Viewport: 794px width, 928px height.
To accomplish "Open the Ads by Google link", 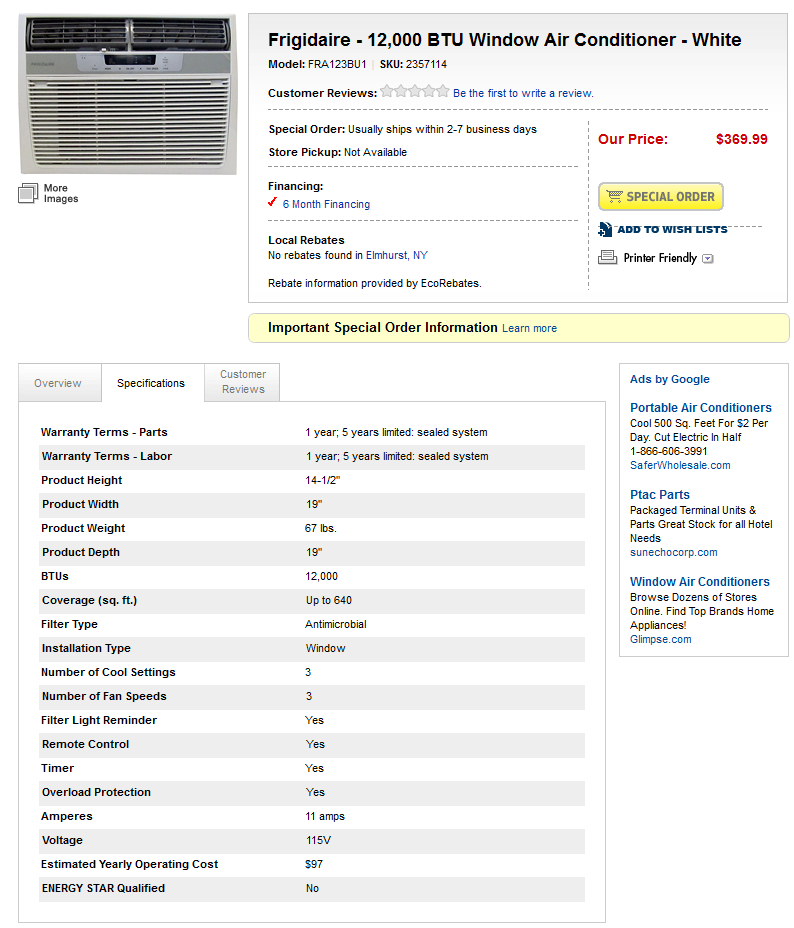I will [670, 379].
